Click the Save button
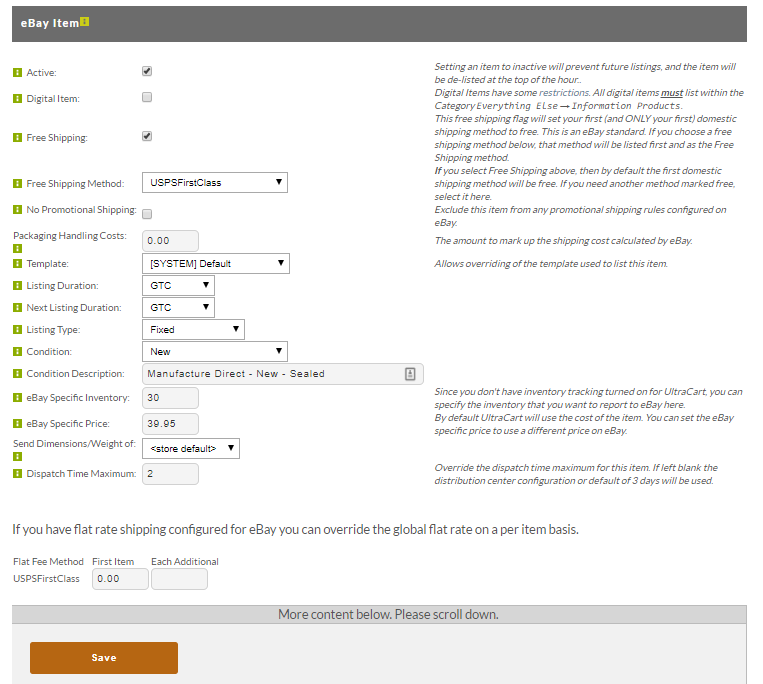The height and width of the screenshot is (684, 763). 104,658
